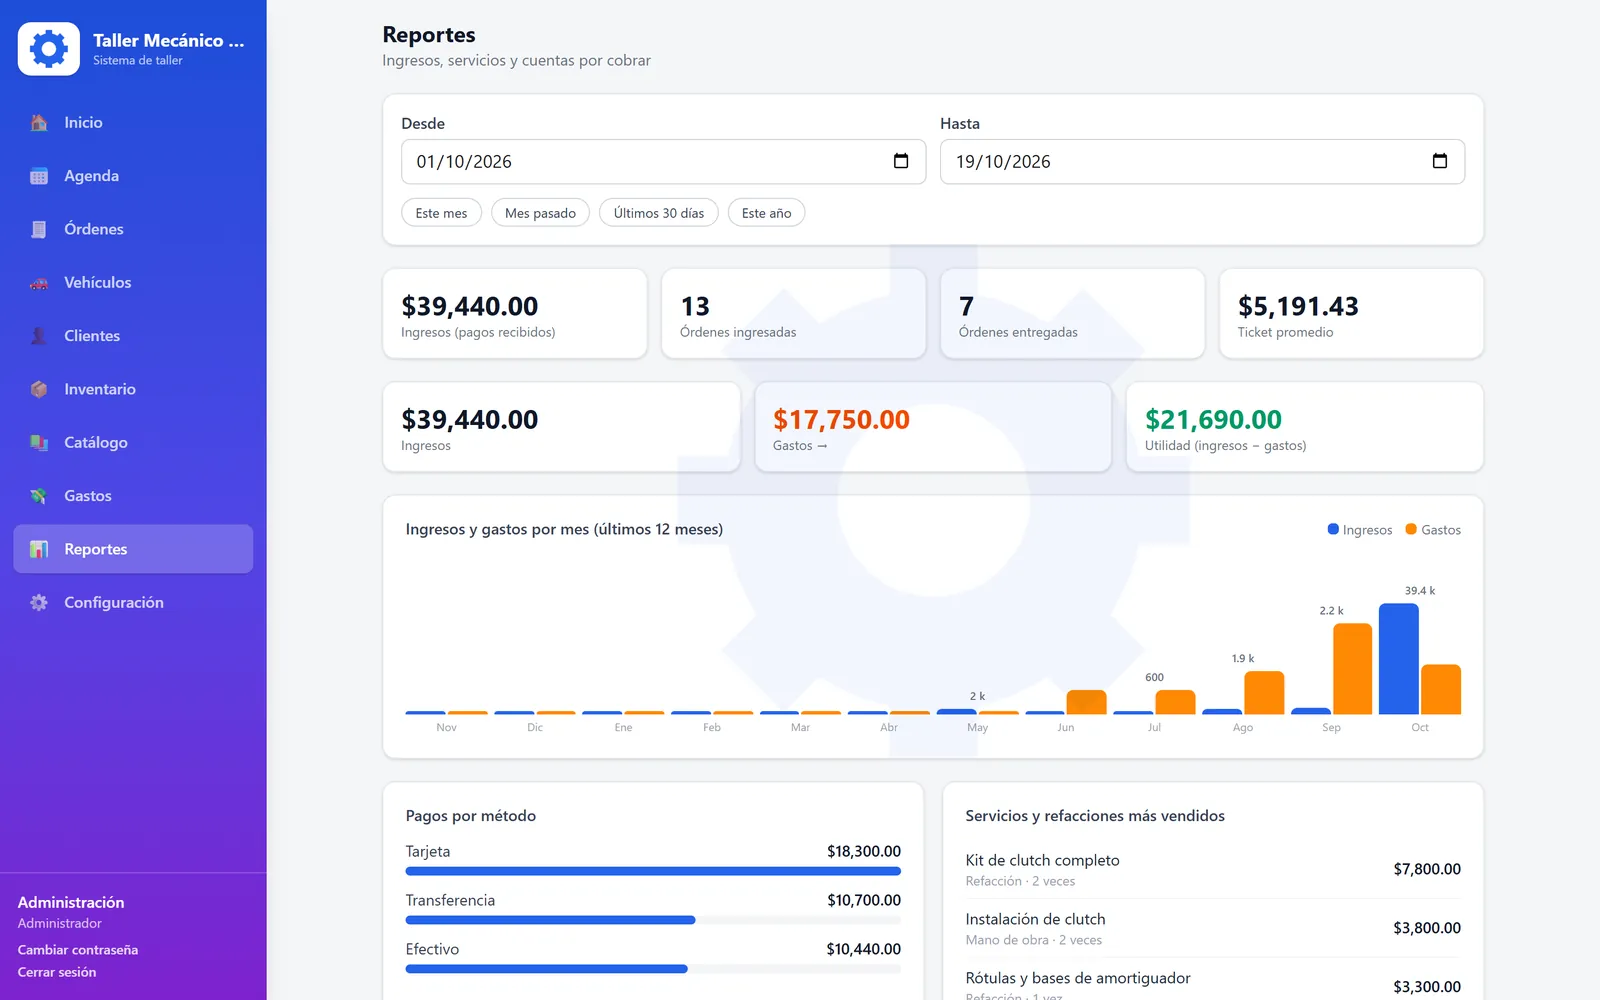
Task: Click the Vehículos car icon
Action: point(39,283)
